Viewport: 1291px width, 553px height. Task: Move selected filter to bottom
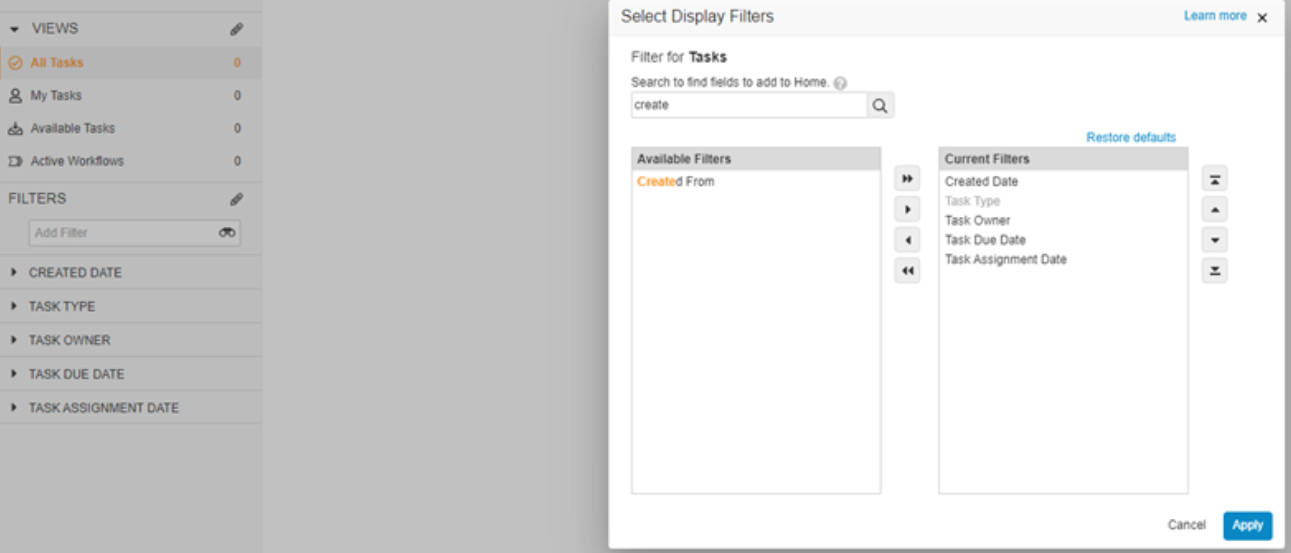[x=1214, y=271]
